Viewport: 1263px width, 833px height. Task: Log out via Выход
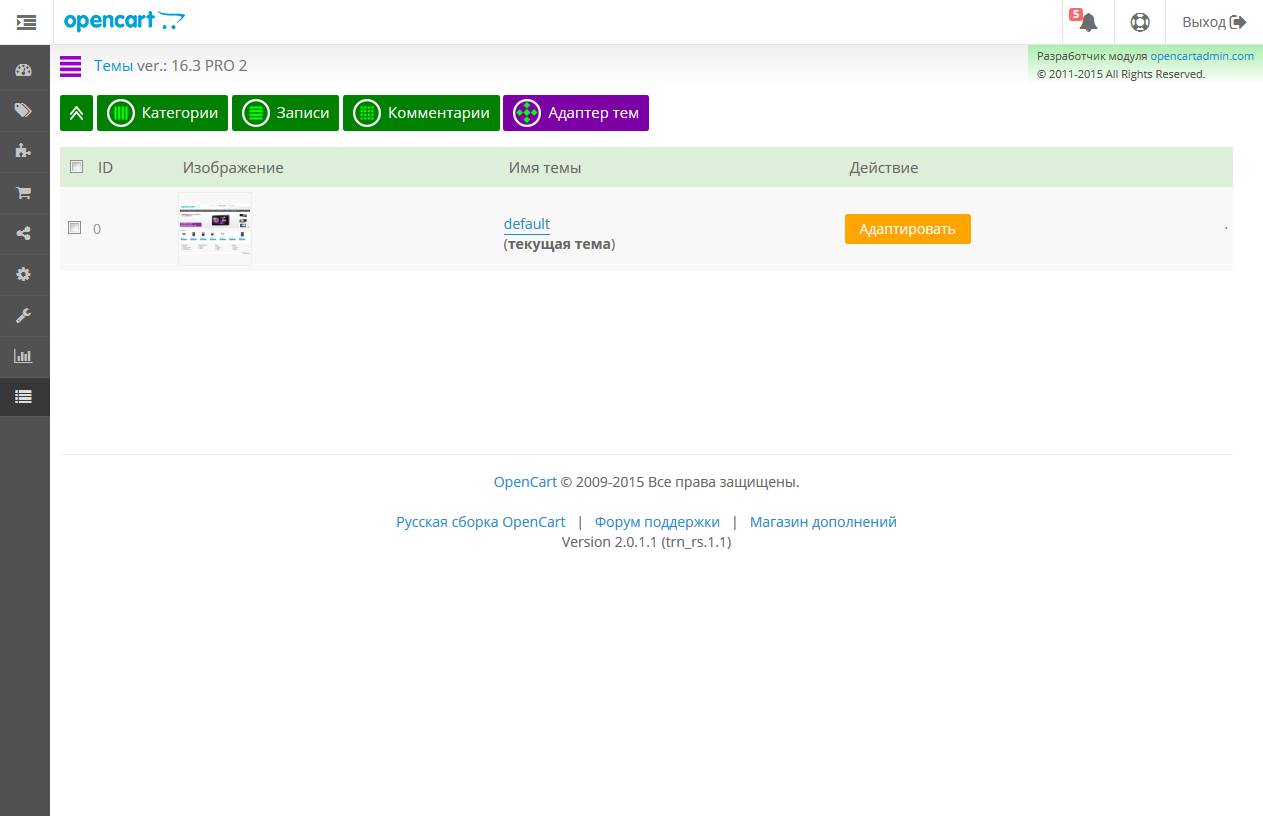pyautogui.click(x=1214, y=22)
